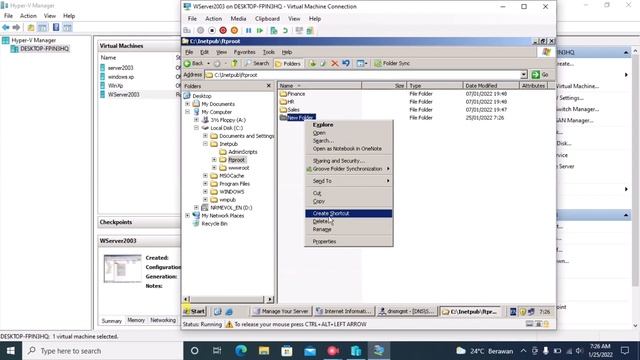Select server2003 in Hyper-V Virtual Machines list

(120, 68)
